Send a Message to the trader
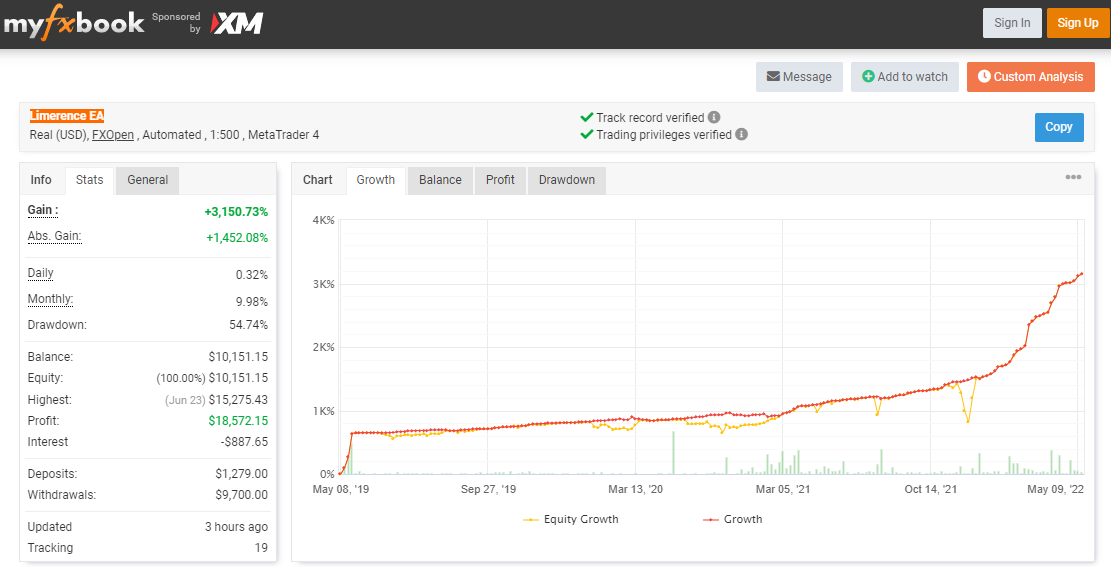The height and width of the screenshot is (567, 1111). pyautogui.click(x=799, y=77)
